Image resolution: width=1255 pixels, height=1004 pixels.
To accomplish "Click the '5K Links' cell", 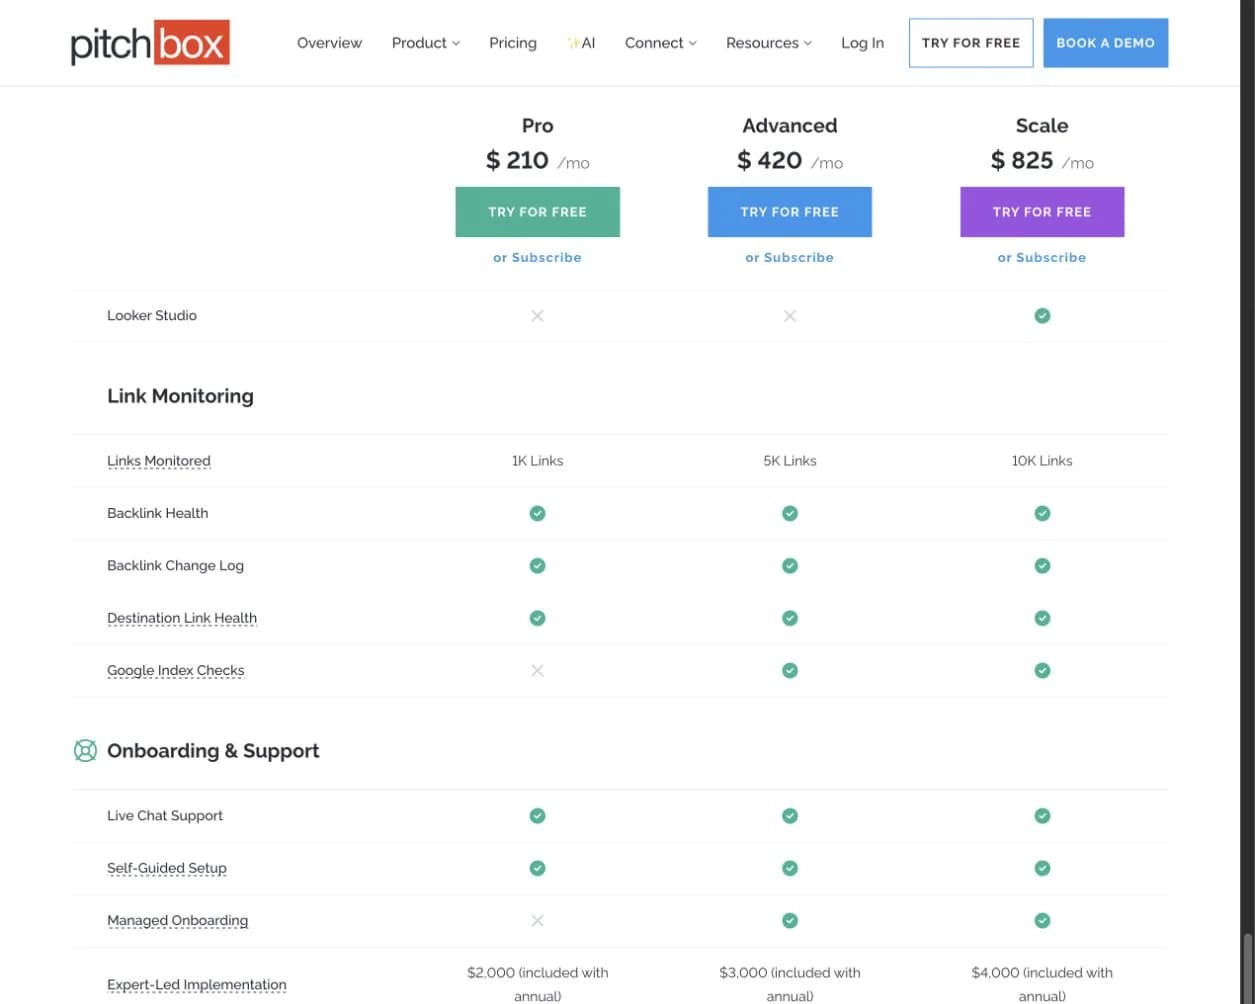I will 790,461.
